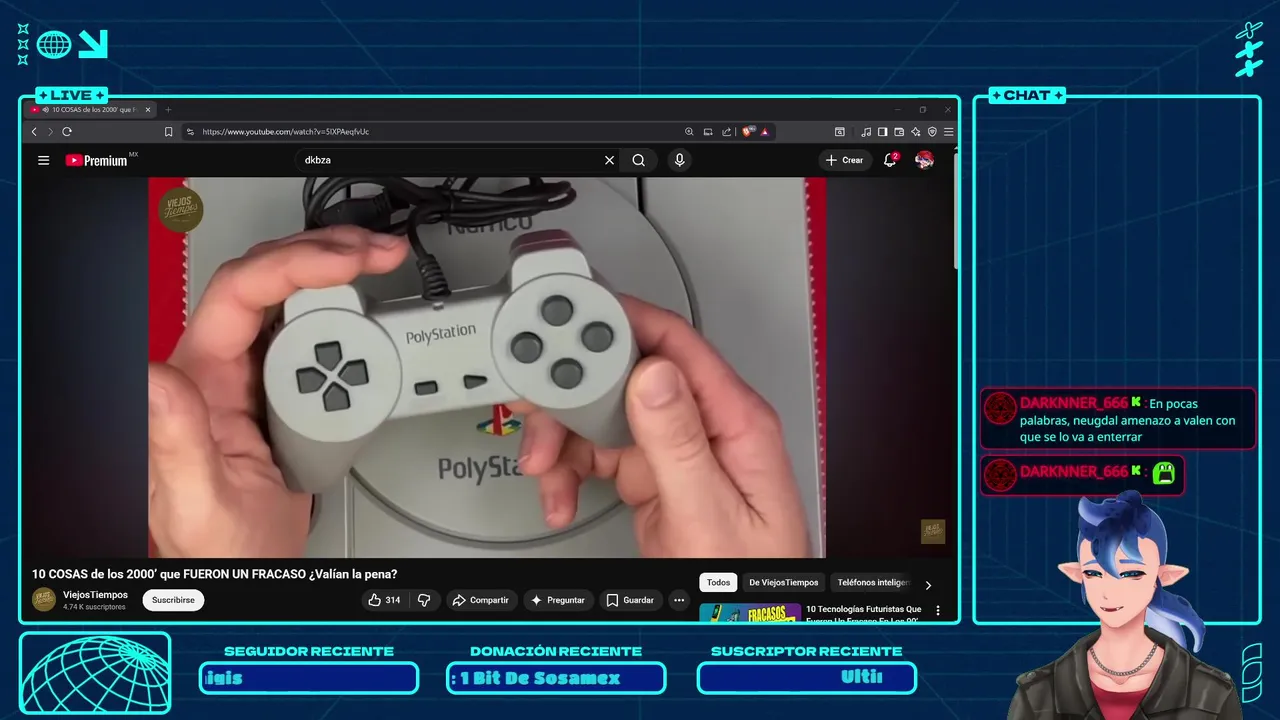1280x720 pixels.
Task: Click the YouTube search input field
Action: pos(450,160)
